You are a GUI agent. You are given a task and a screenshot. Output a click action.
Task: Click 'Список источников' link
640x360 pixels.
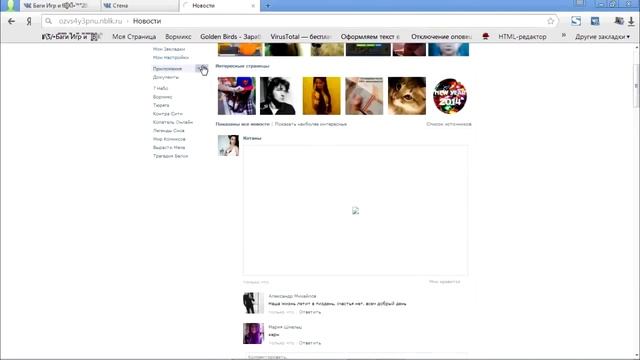coord(449,124)
